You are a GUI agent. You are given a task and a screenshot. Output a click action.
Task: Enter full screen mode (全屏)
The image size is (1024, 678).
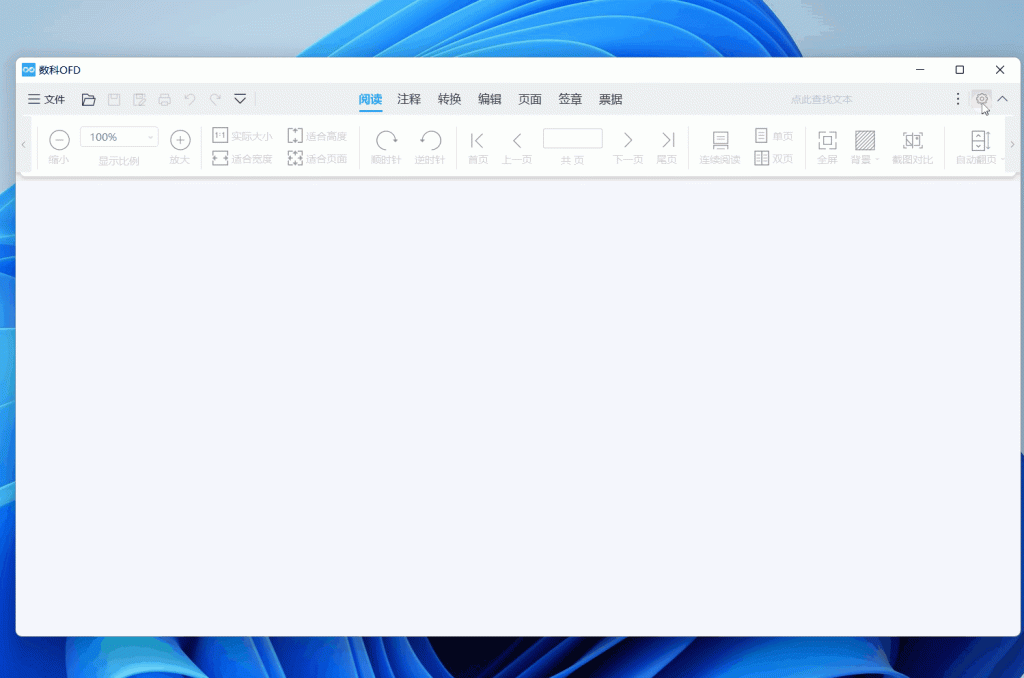coord(827,140)
